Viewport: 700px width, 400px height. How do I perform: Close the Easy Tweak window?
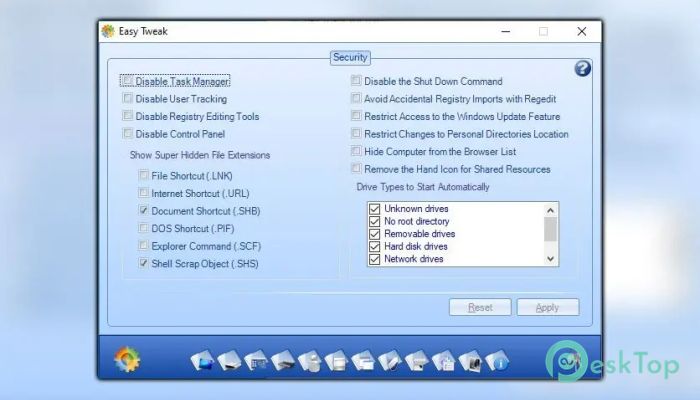pos(581,31)
